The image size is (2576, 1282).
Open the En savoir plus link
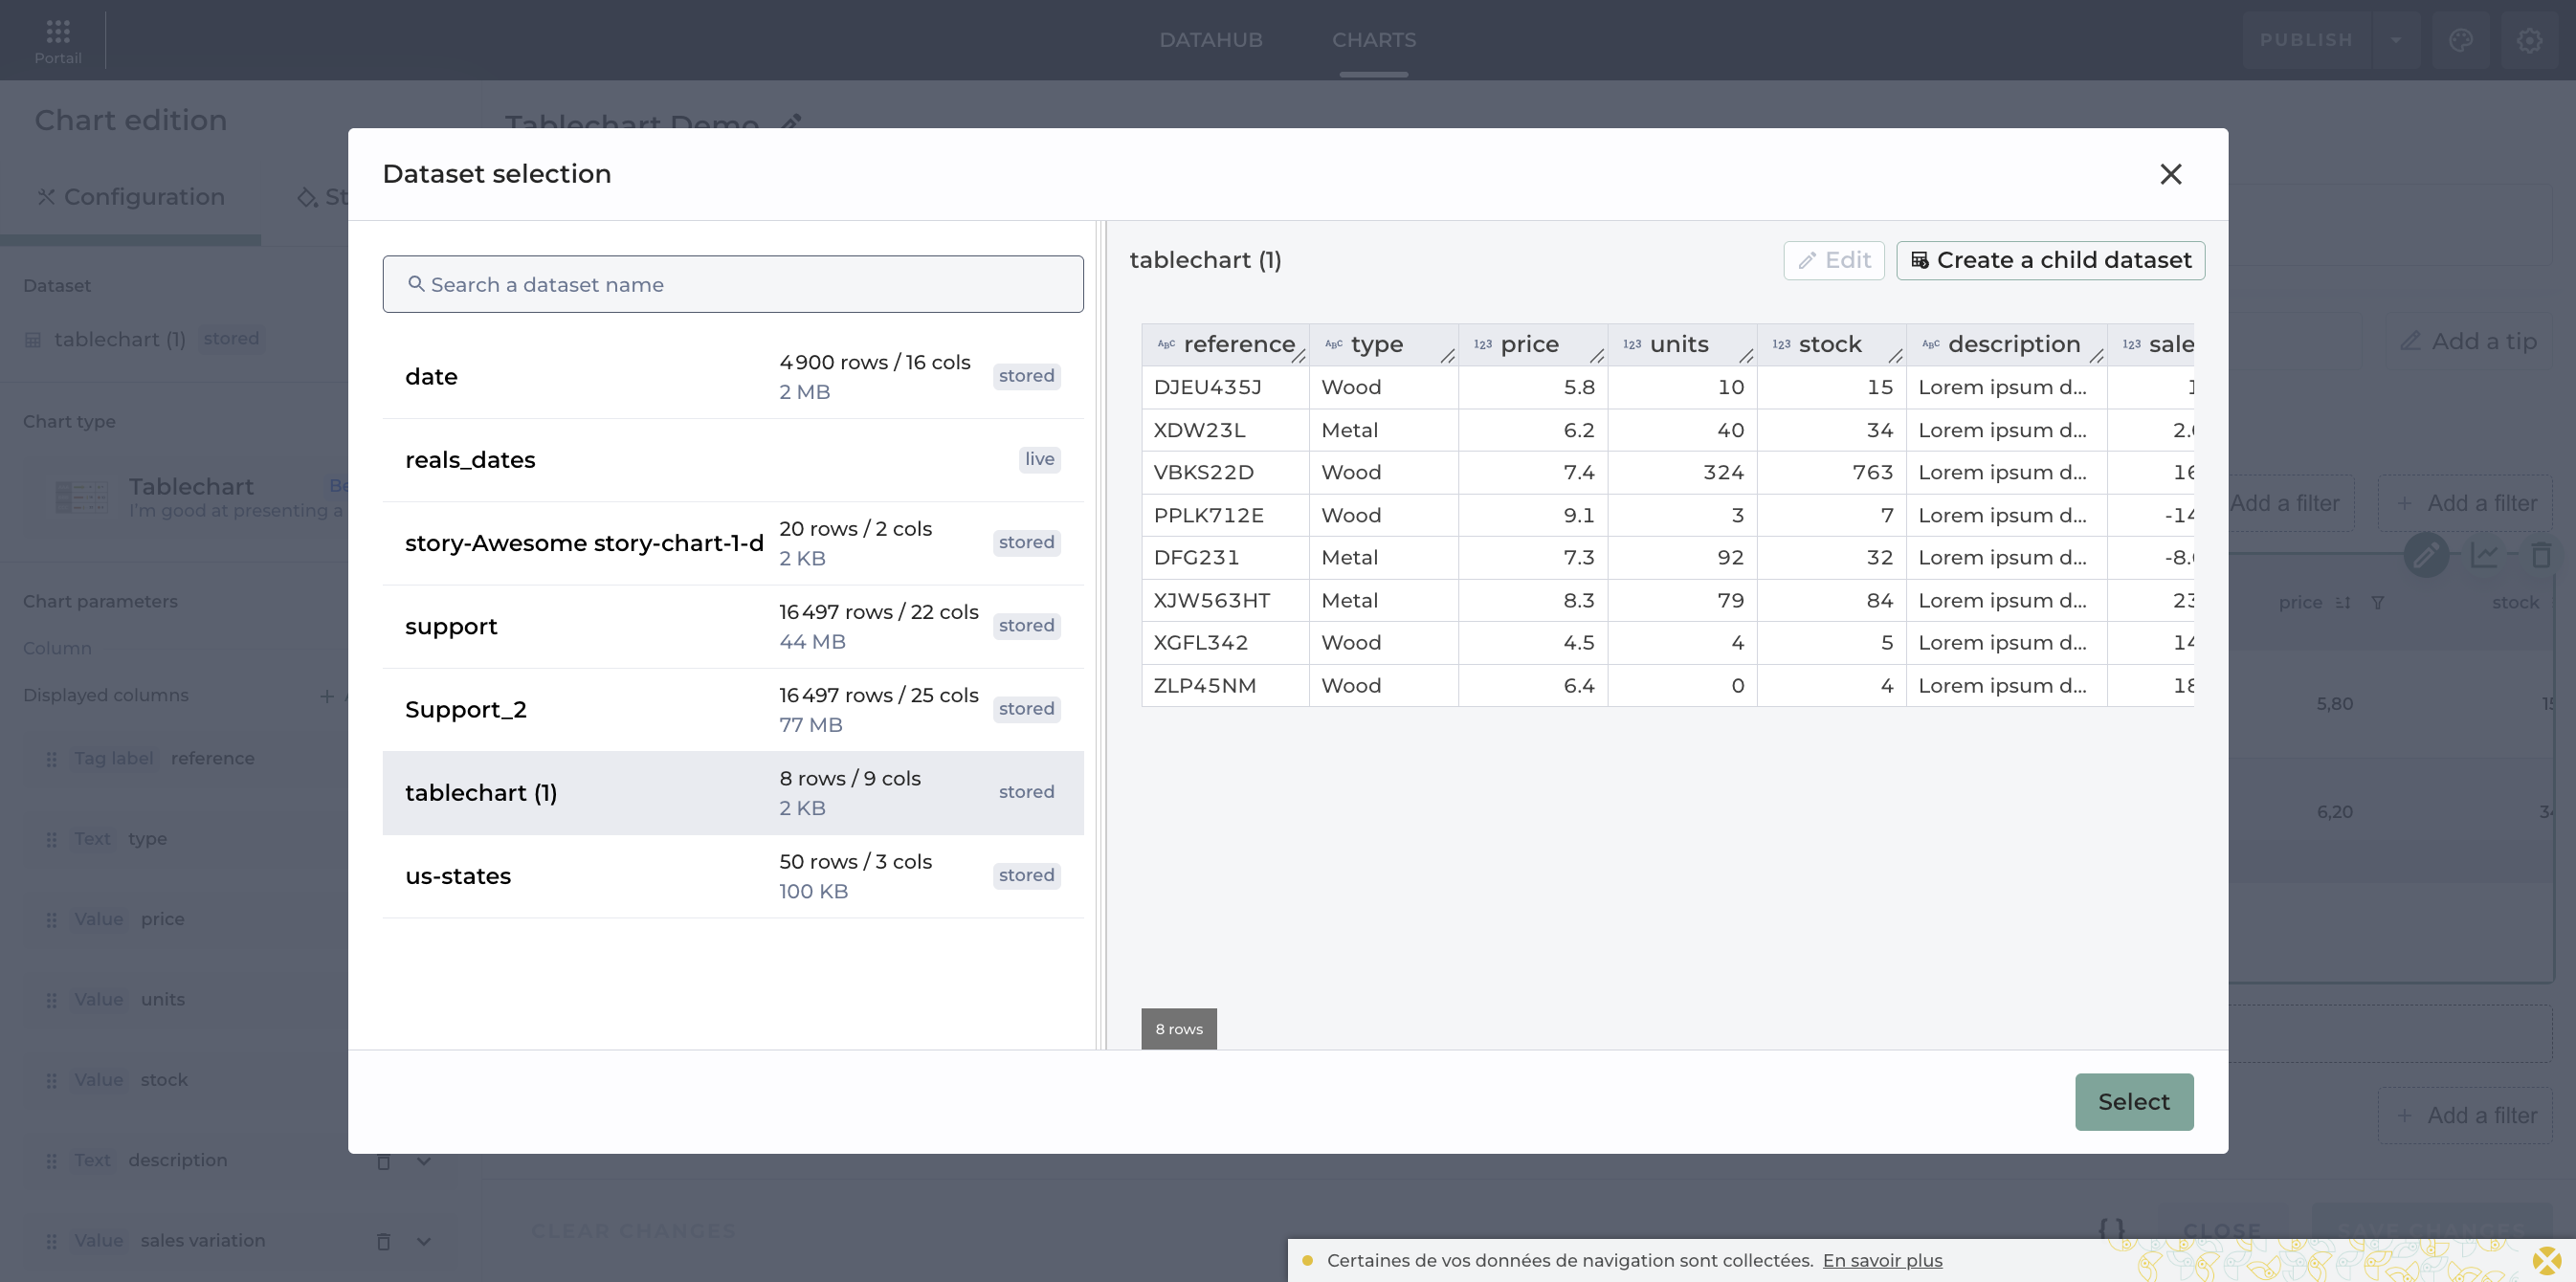1882,1260
